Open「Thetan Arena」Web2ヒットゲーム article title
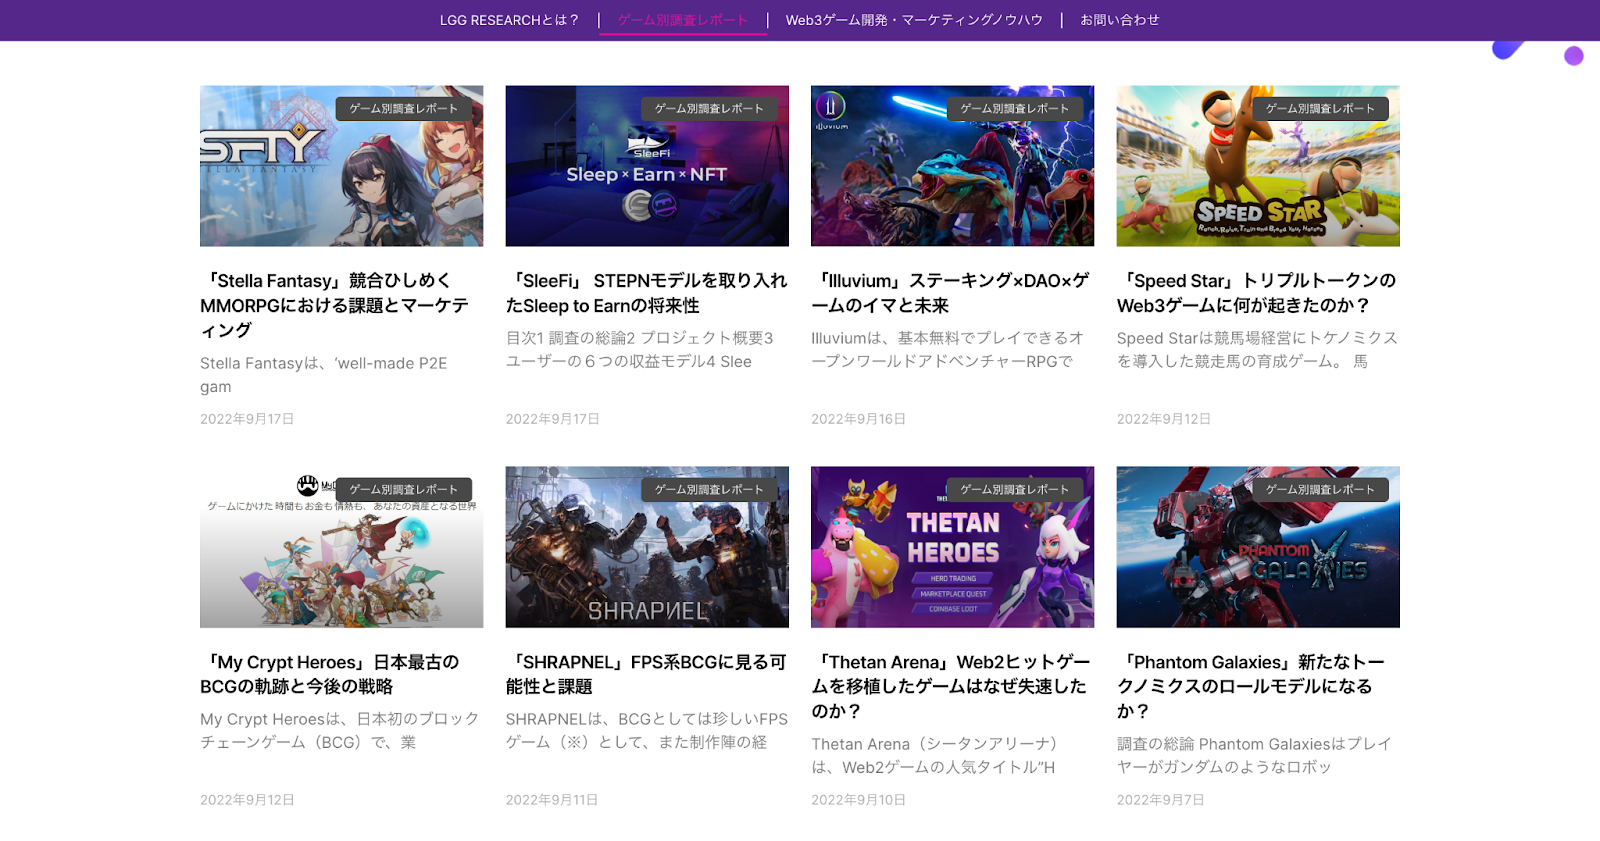 pyautogui.click(x=951, y=686)
